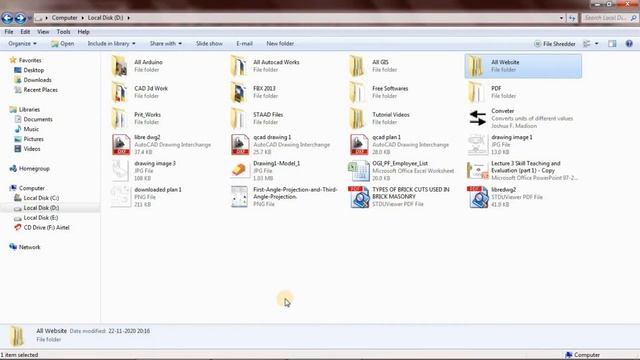Start the Slide show
This screenshot has width=640, height=360.
[x=209, y=43]
